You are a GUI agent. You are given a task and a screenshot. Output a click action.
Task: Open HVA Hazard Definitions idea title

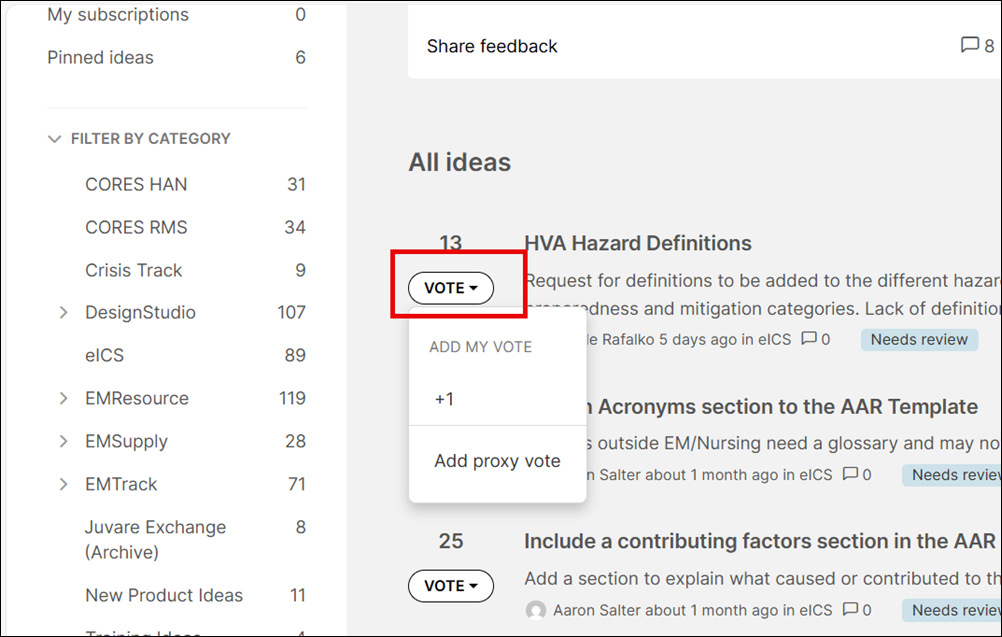coord(638,243)
